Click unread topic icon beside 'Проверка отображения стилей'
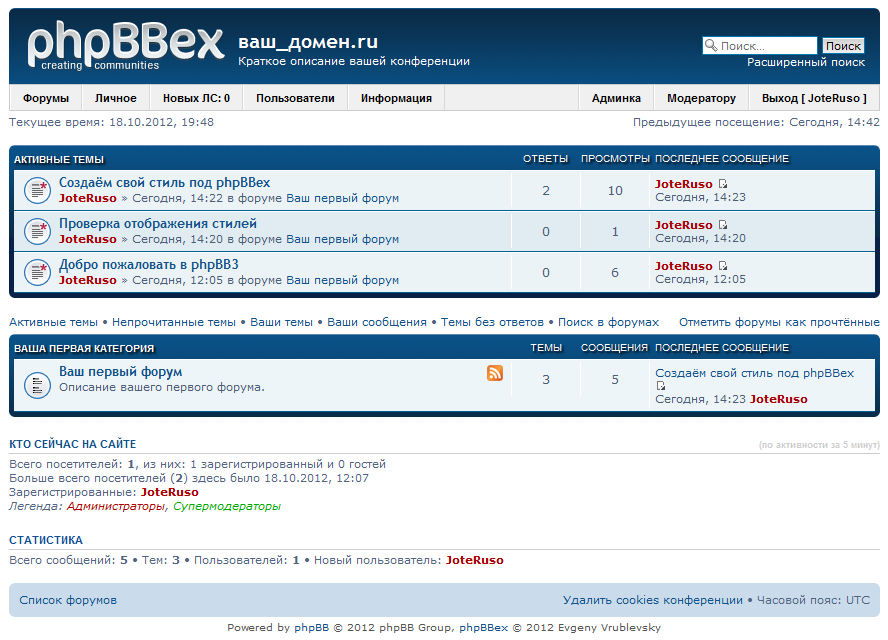 coord(37,231)
